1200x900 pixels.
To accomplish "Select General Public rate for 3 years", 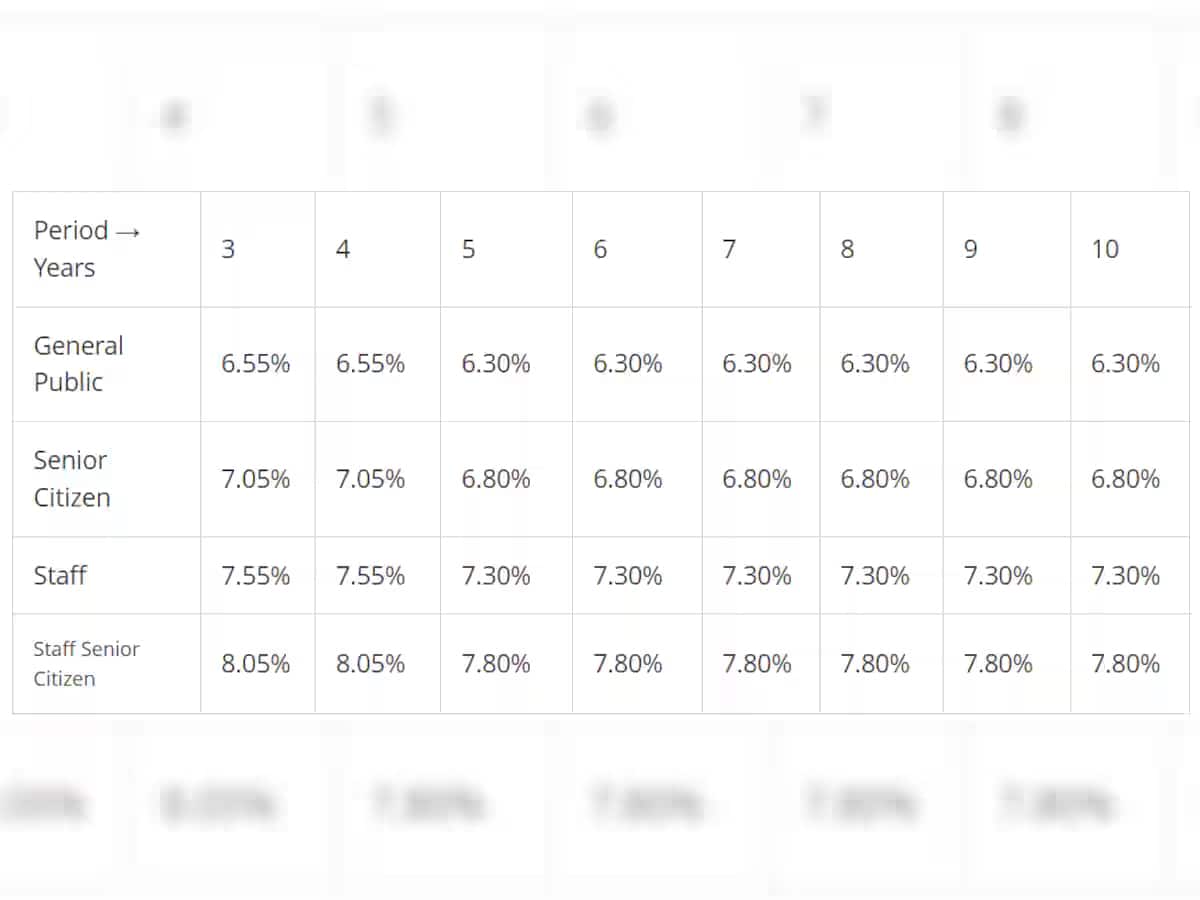I will pos(256,364).
